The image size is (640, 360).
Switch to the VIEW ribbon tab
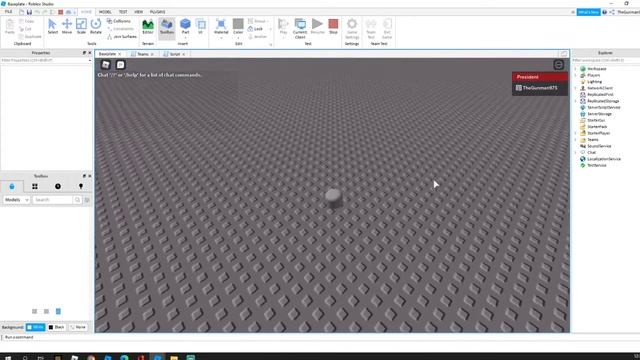[139, 12]
